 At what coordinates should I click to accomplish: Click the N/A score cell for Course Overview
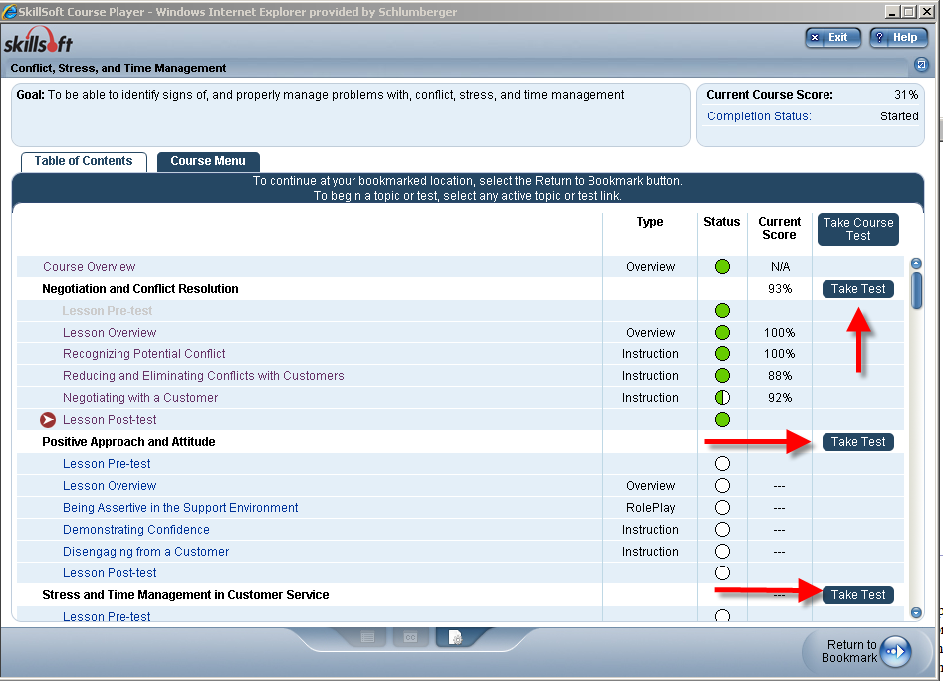click(x=781, y=267)
